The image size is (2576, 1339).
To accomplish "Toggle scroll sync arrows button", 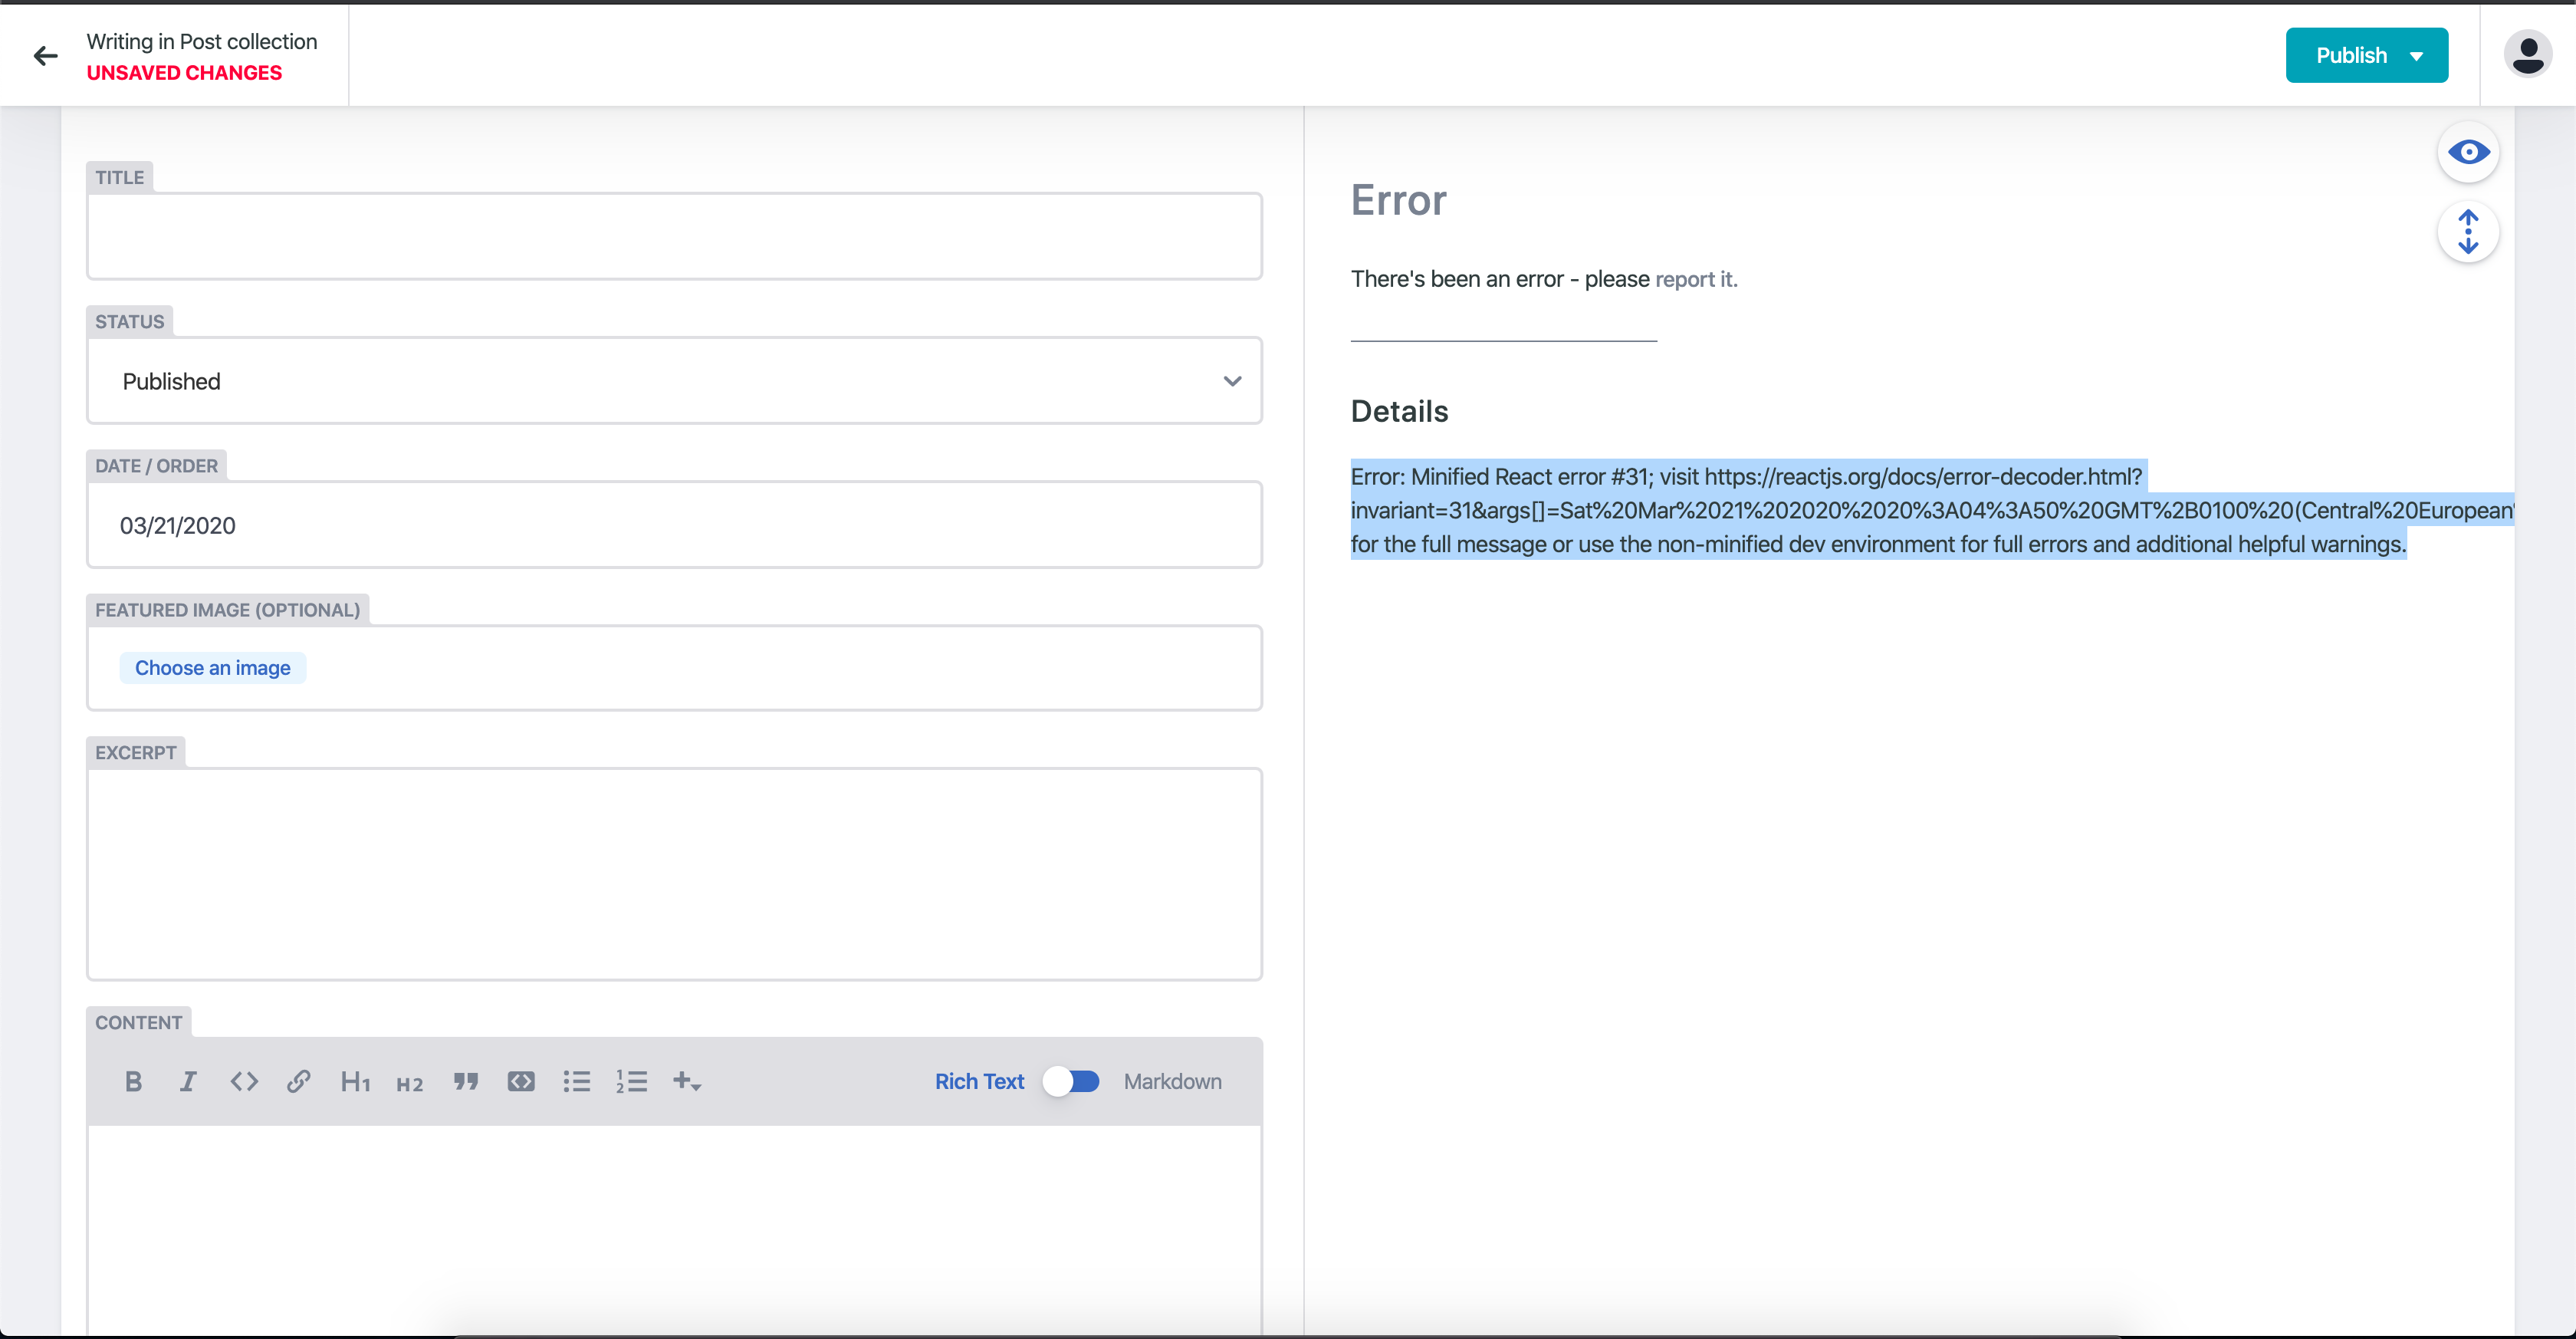I will [x=2468, y=232].
